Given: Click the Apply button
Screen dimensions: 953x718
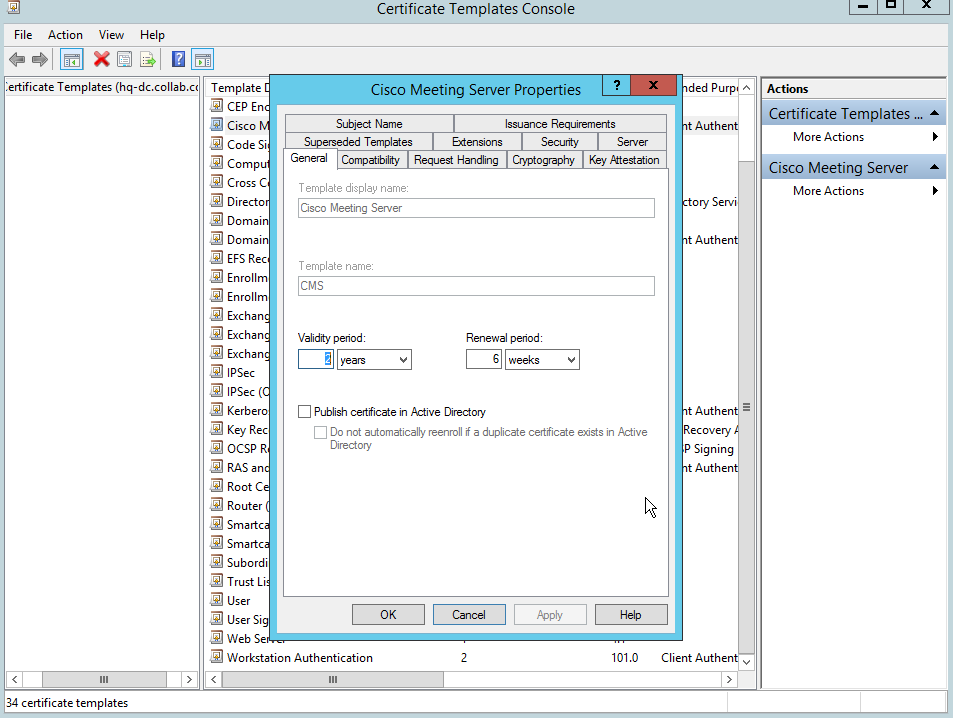Looking at the screenshot, I should [550, 615].
